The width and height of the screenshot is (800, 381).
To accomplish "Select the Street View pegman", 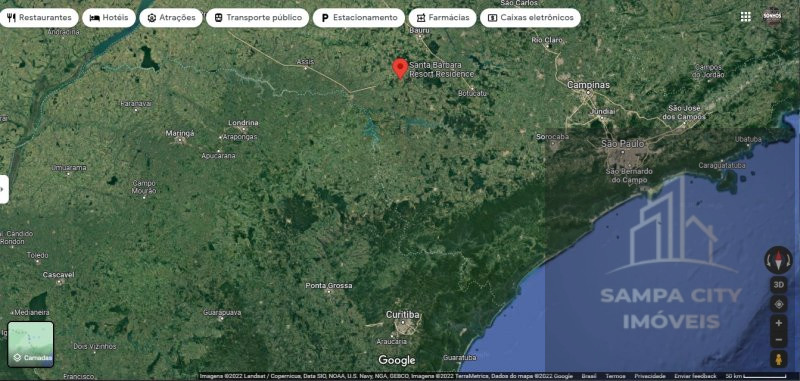I will point(779,359).
